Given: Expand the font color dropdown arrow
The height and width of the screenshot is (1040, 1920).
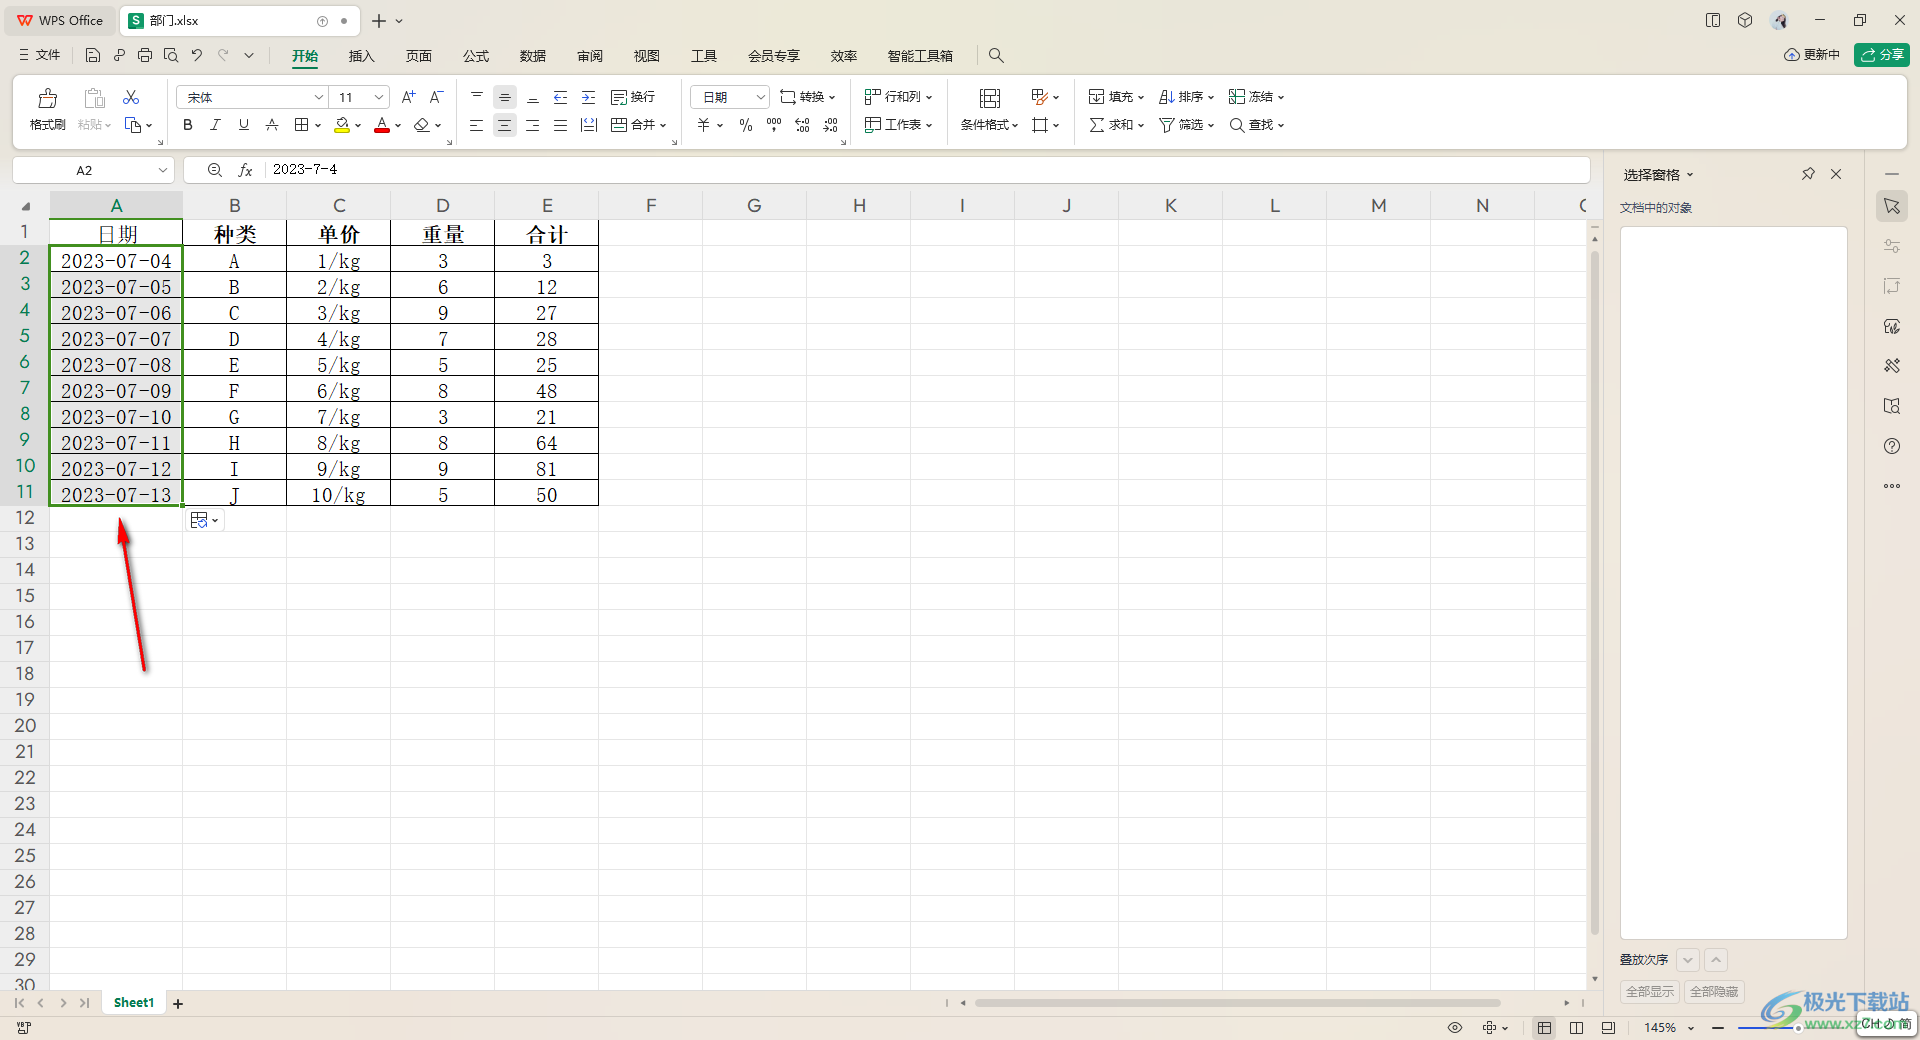Looking at the screenshot, I should (398, 126).
